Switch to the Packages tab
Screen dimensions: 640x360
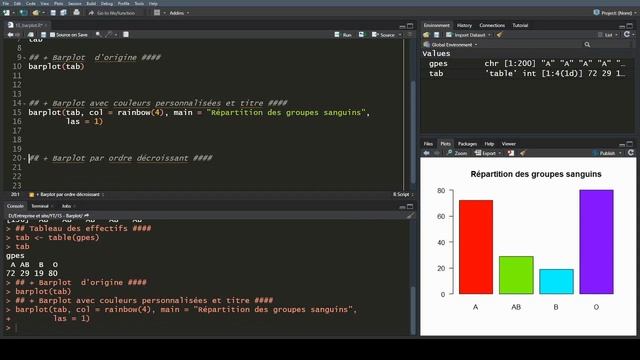point(467,144)
